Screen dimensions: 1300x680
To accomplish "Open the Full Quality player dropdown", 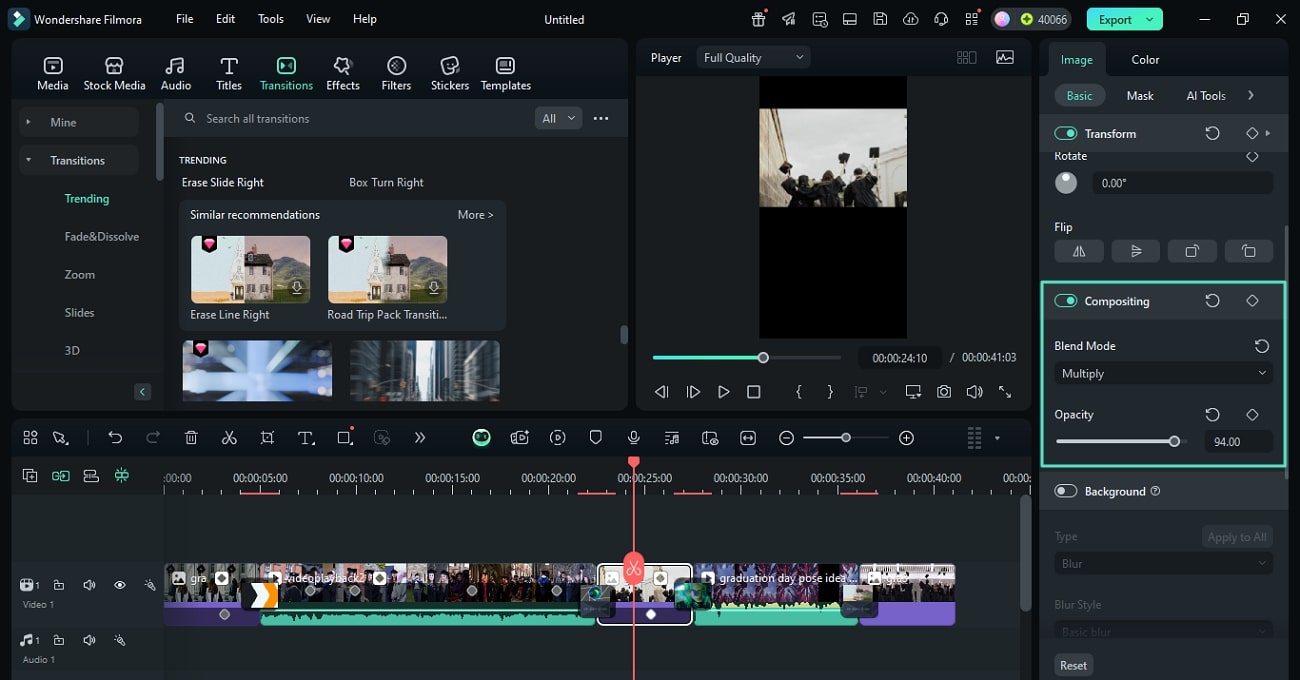I will click(753, 58).
